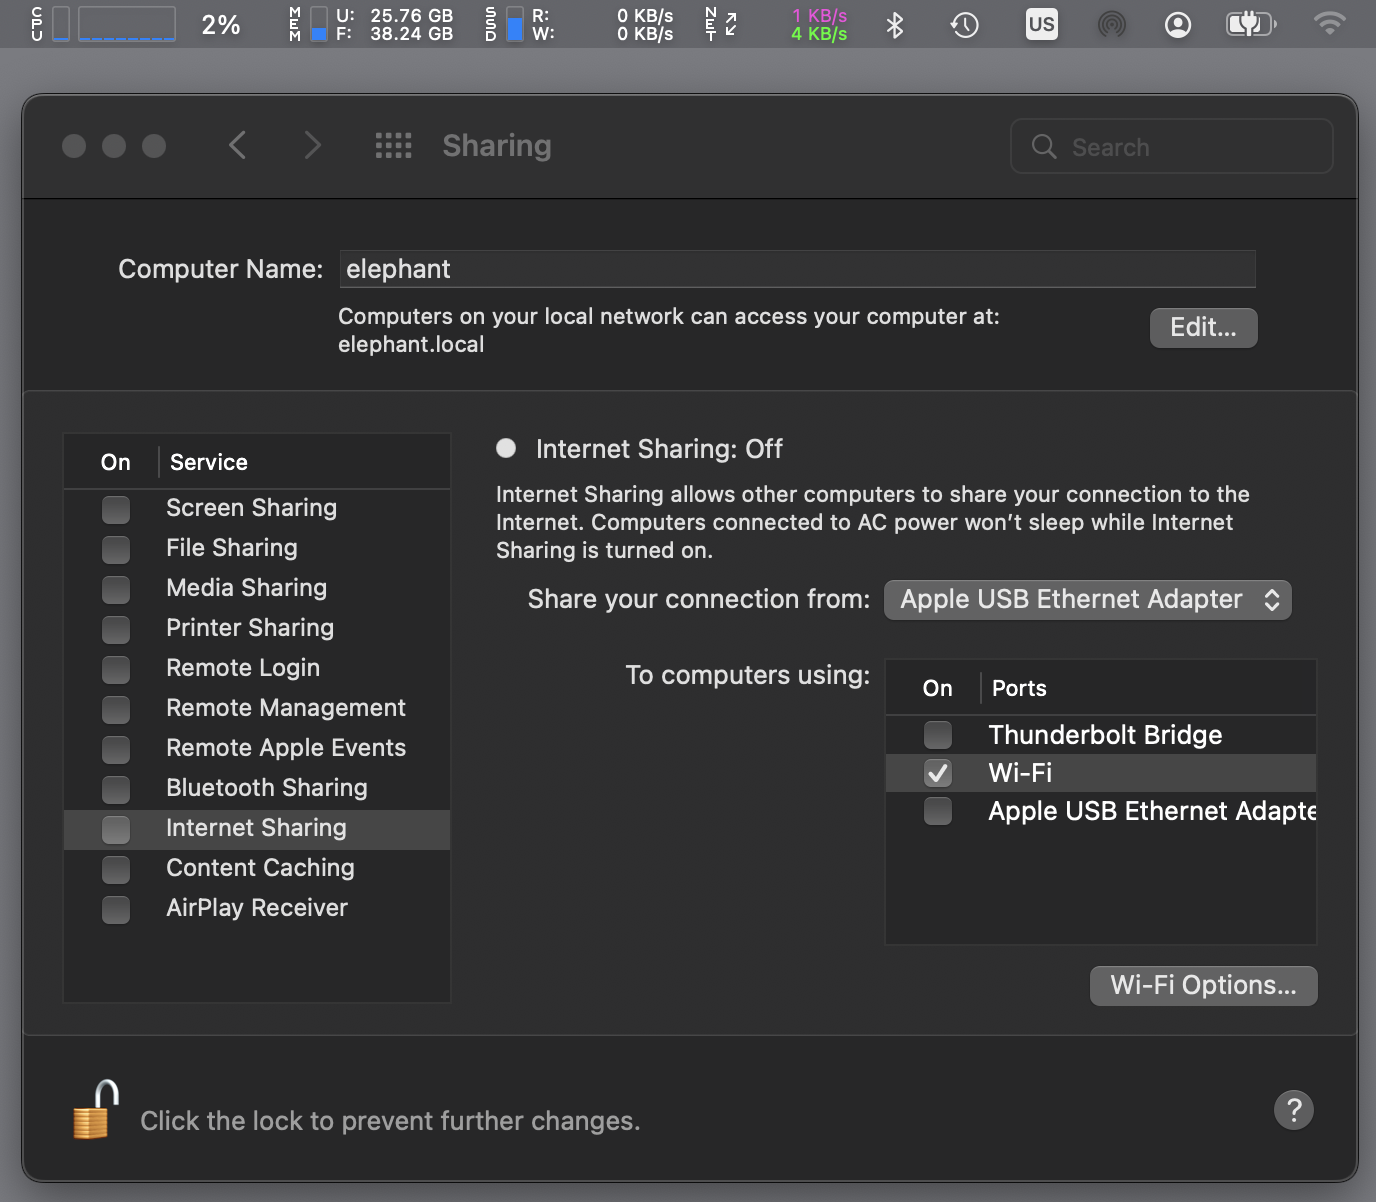Viewport: 1376px width, 1202px height.
Task: Click the lock icon to prevent changes
Action: coord(96,1111)
